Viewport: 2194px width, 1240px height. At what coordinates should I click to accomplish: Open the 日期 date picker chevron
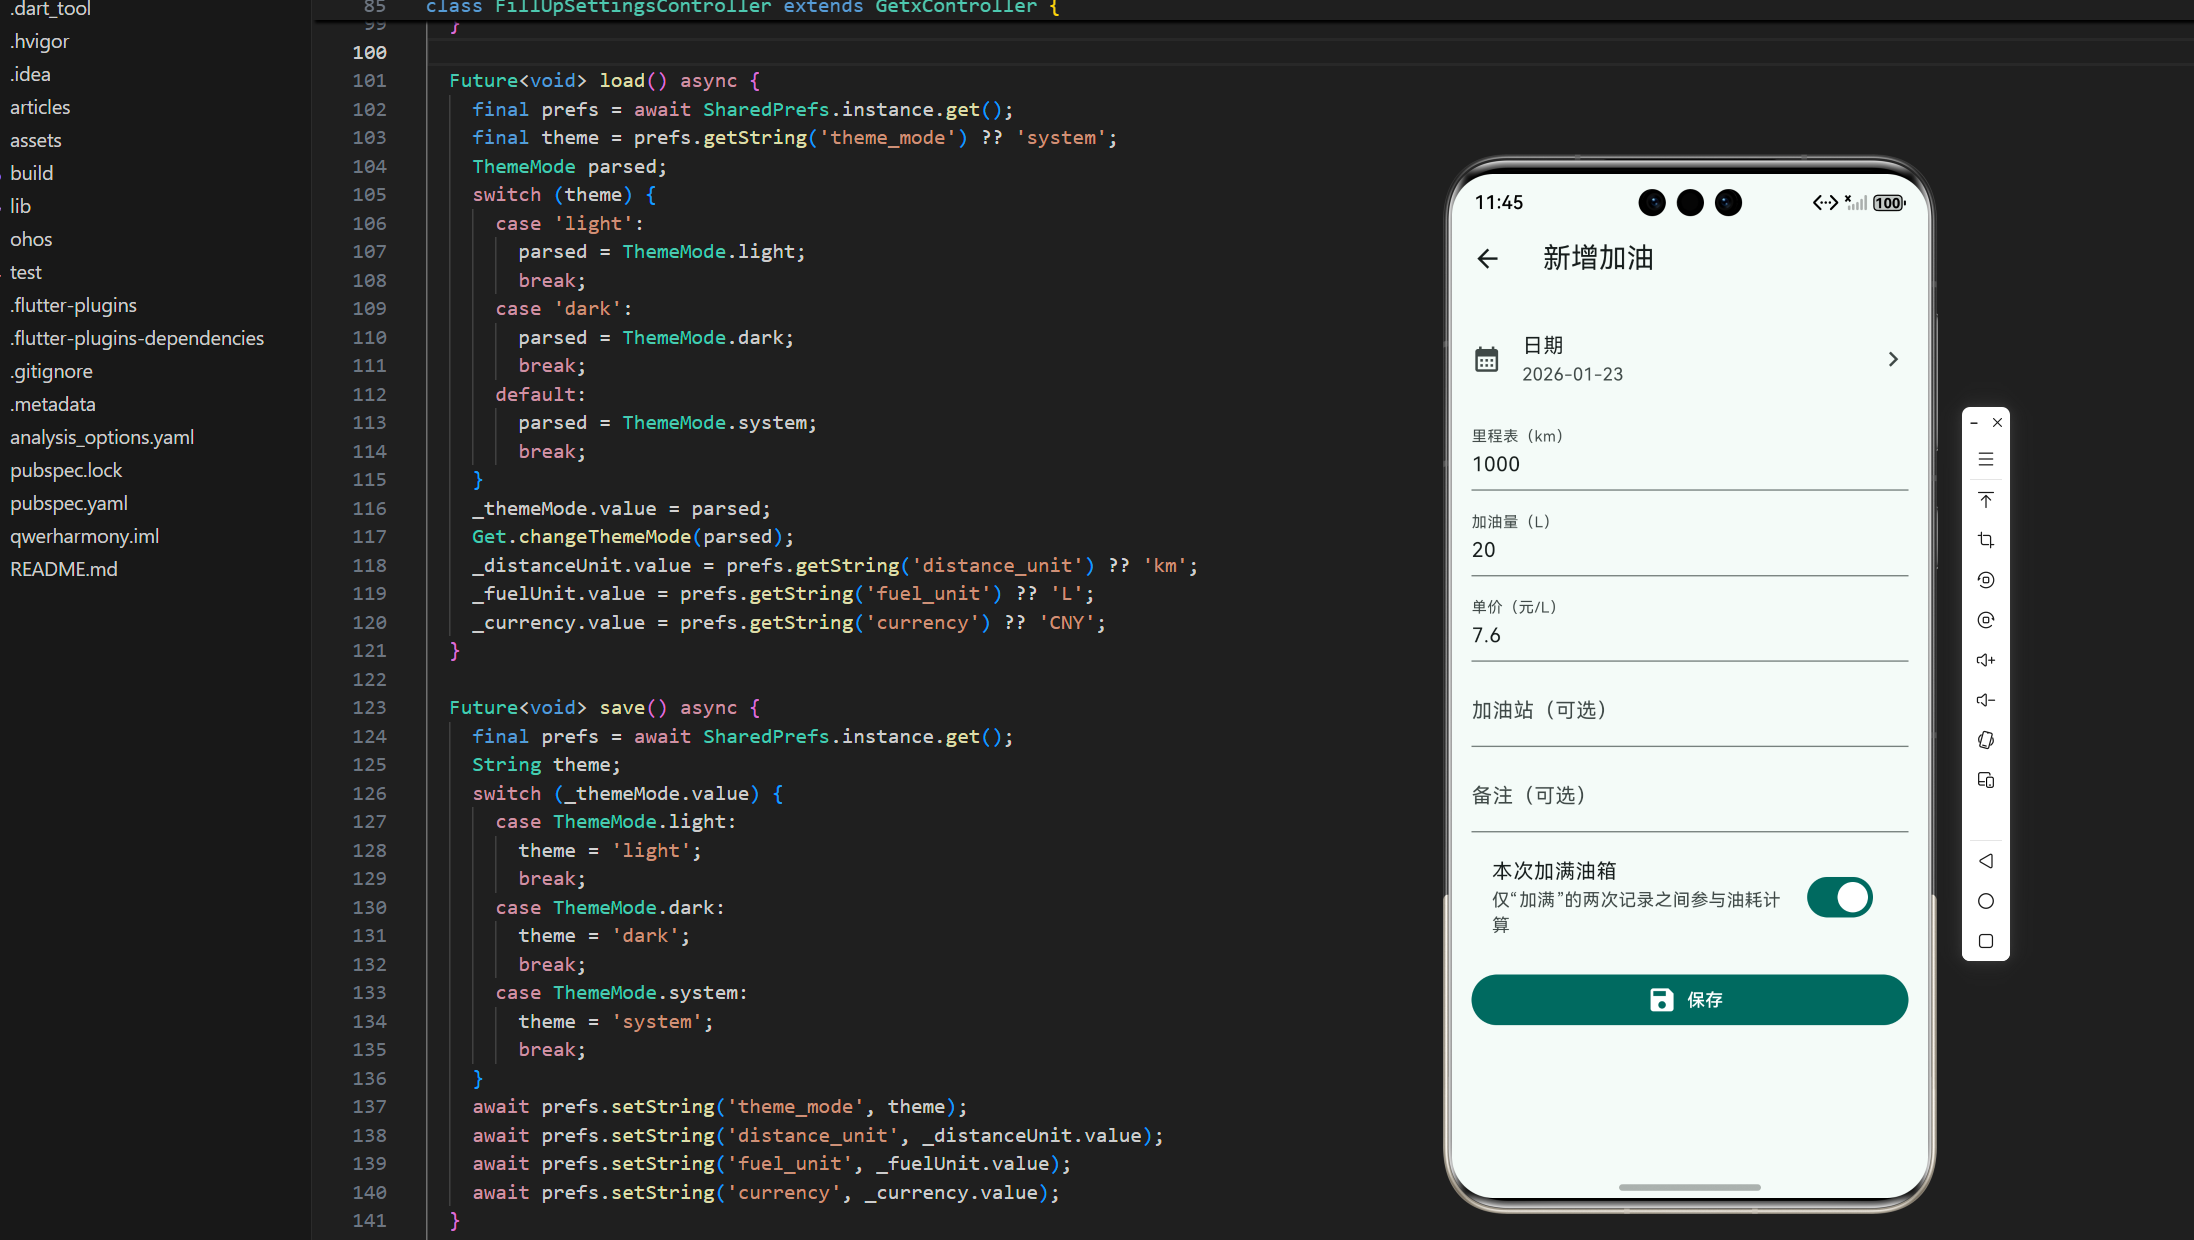coord(1892,359)
